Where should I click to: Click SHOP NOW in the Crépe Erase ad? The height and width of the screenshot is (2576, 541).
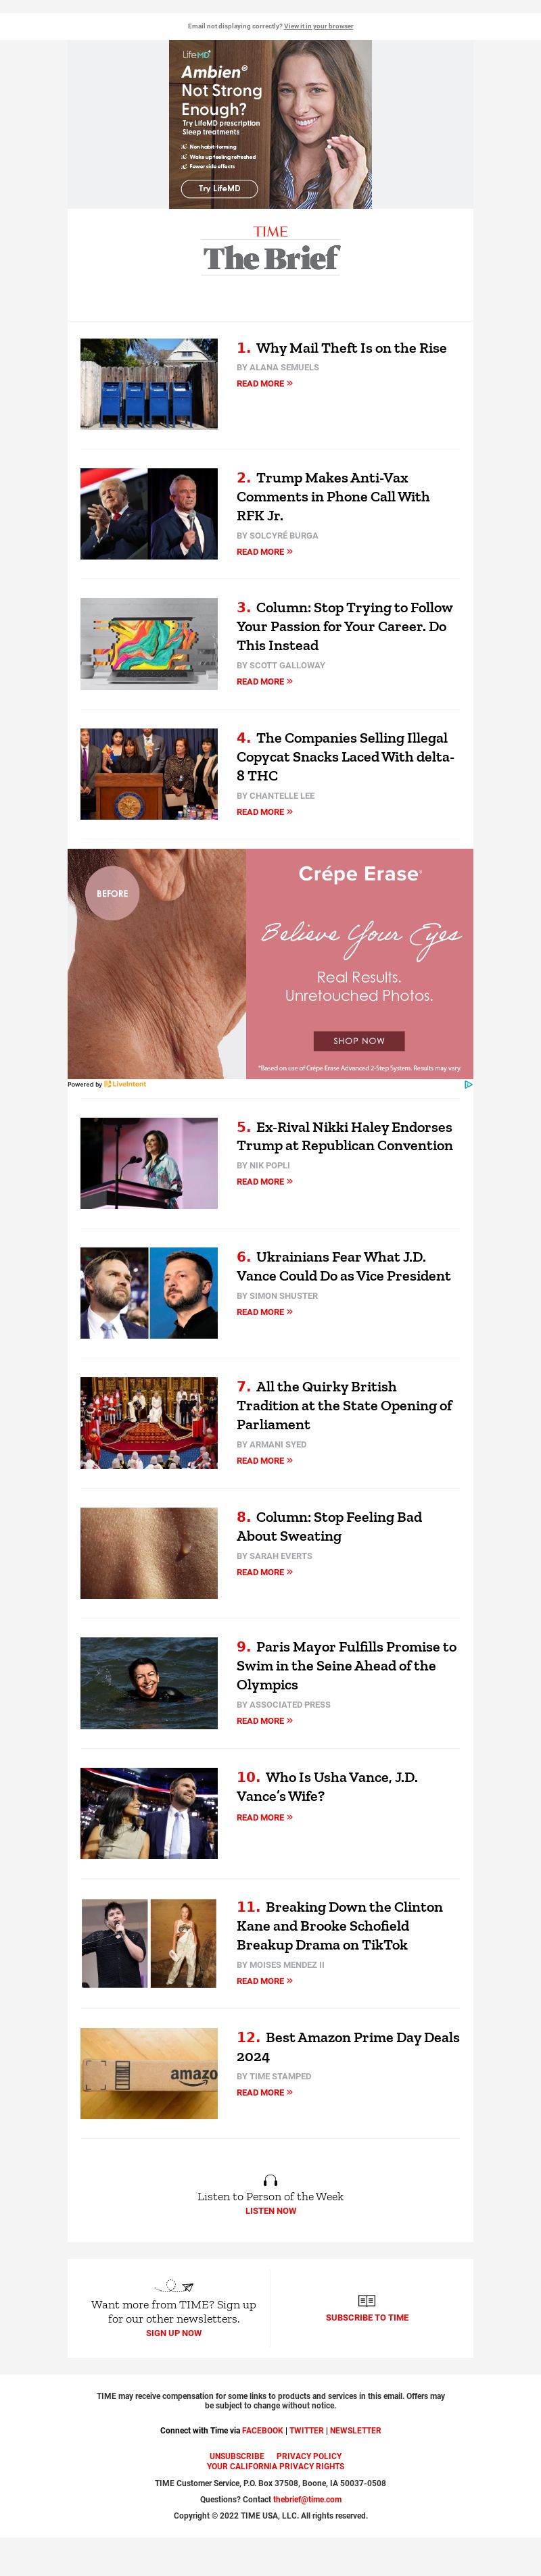click(x=359, y=1041)
